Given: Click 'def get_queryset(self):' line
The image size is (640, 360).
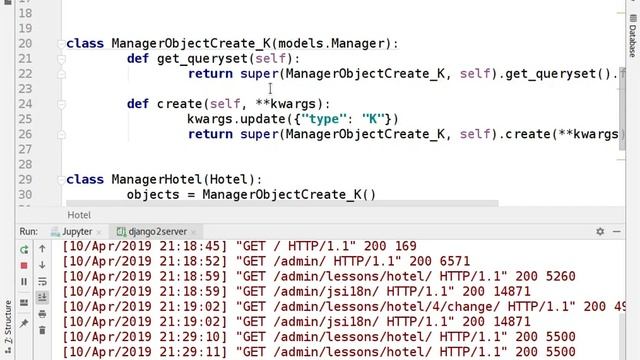Looking at the screenshot, I should point(213,59).
